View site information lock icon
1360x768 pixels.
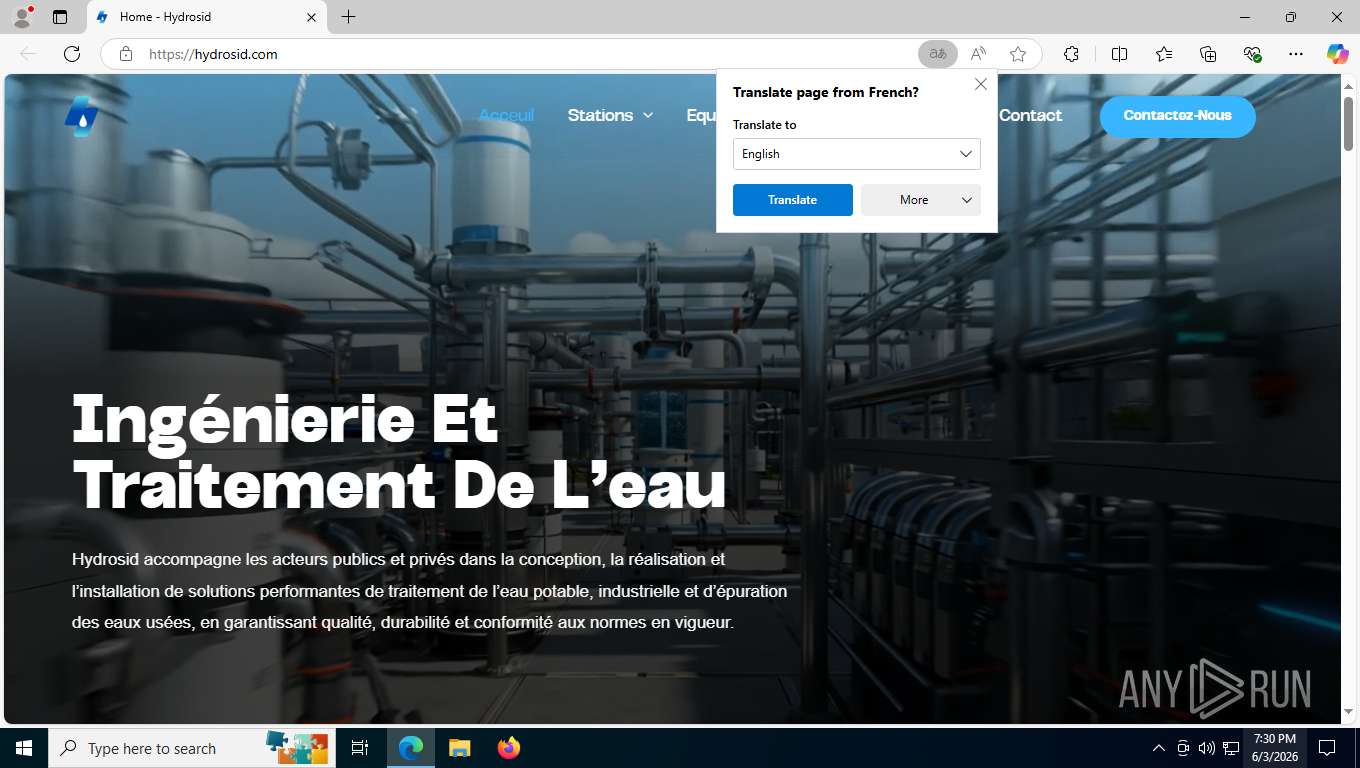tap(126, 54)
